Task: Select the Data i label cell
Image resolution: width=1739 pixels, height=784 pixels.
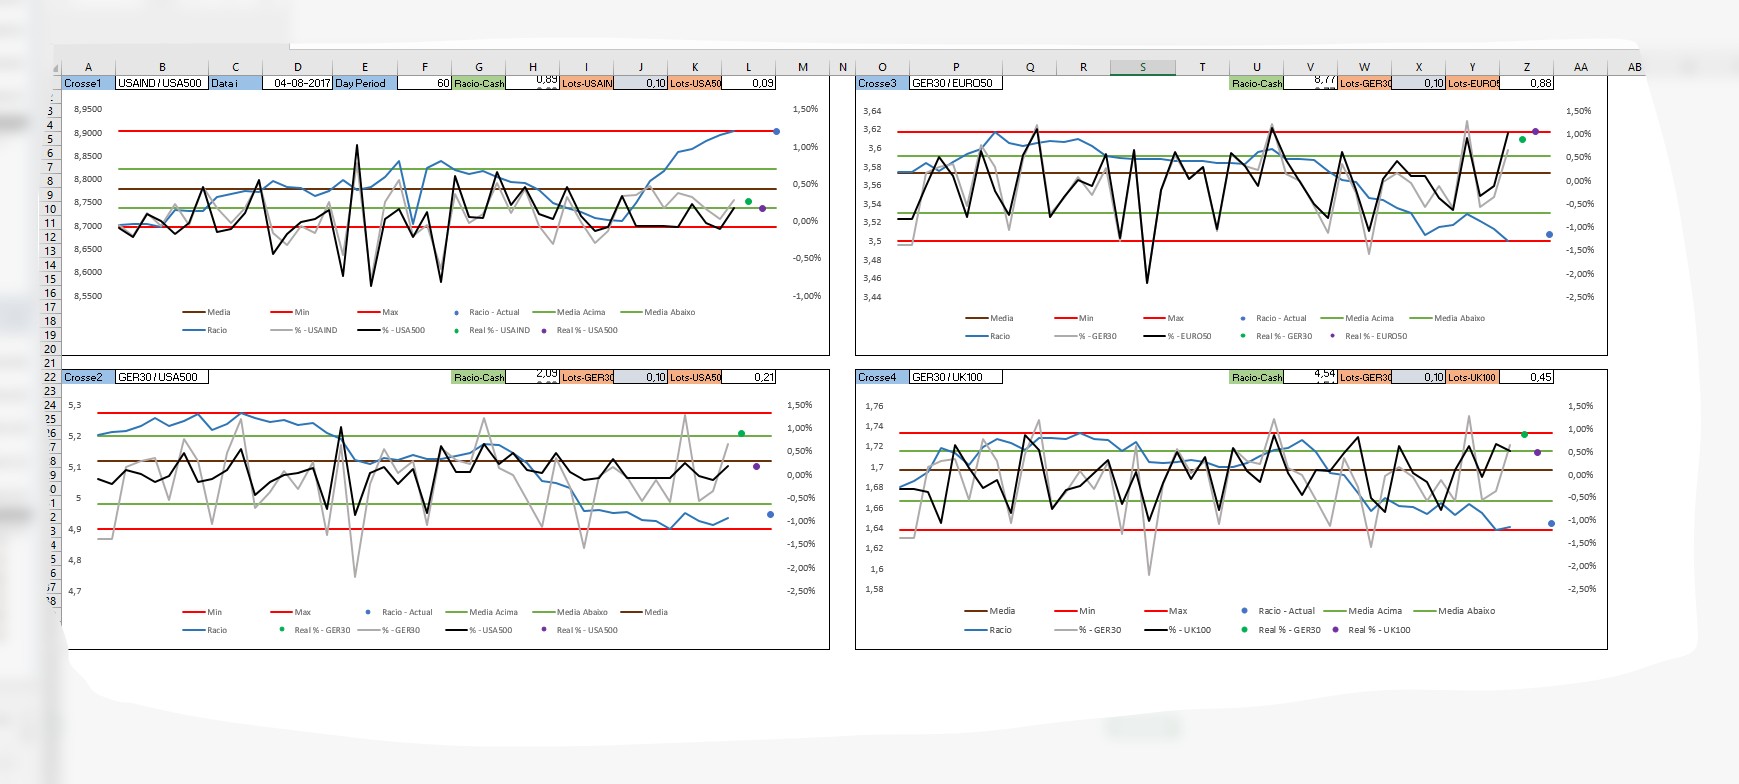Action: (236, 83)
